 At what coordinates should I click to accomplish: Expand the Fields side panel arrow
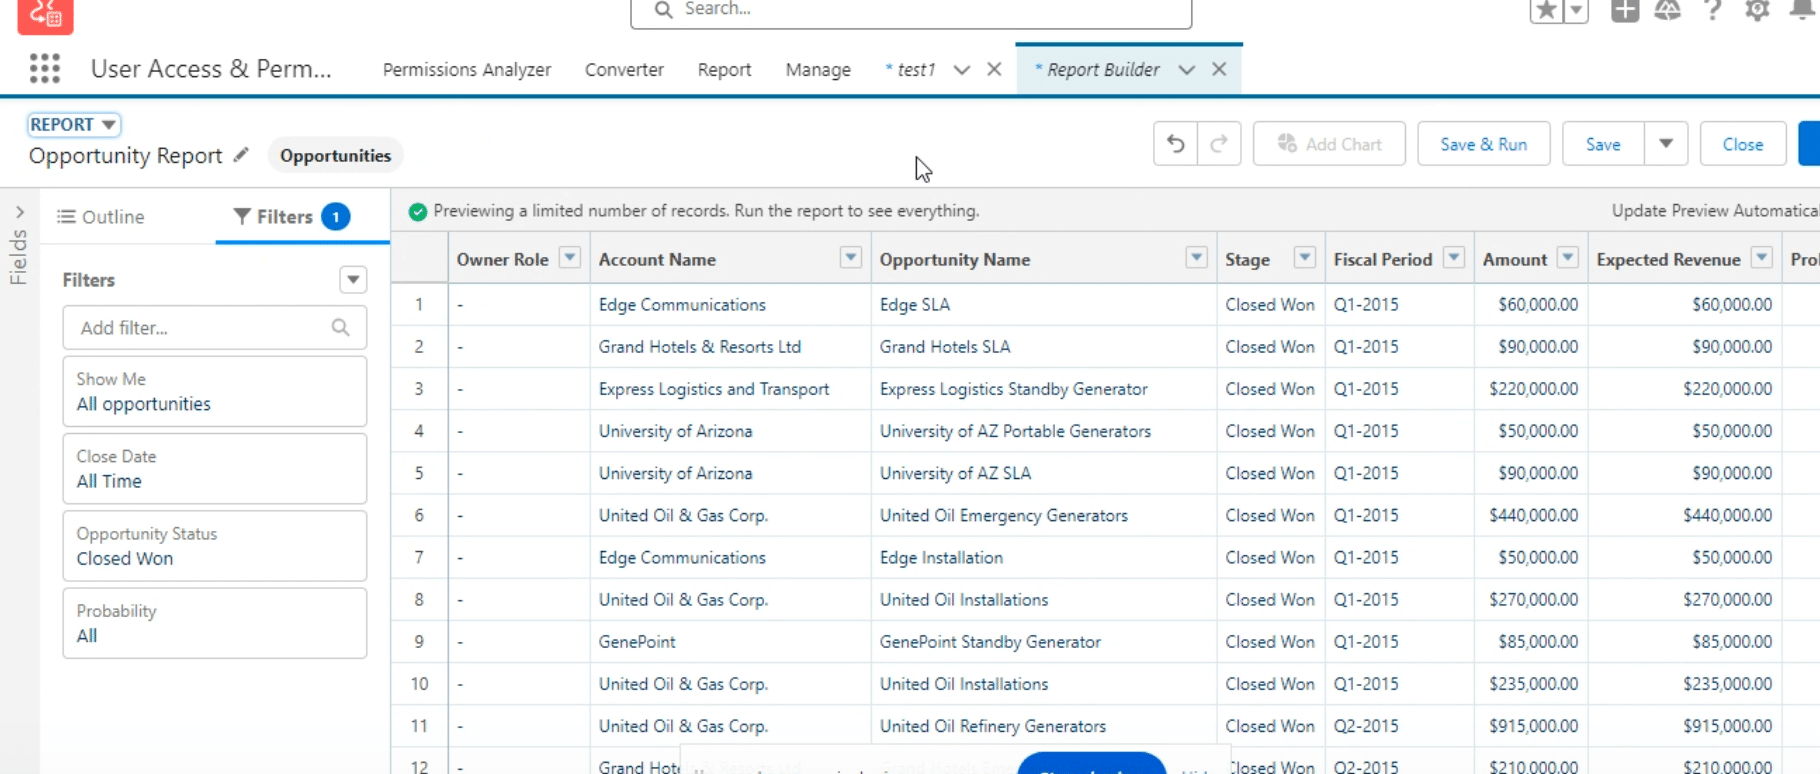click(x=19, y=212)
